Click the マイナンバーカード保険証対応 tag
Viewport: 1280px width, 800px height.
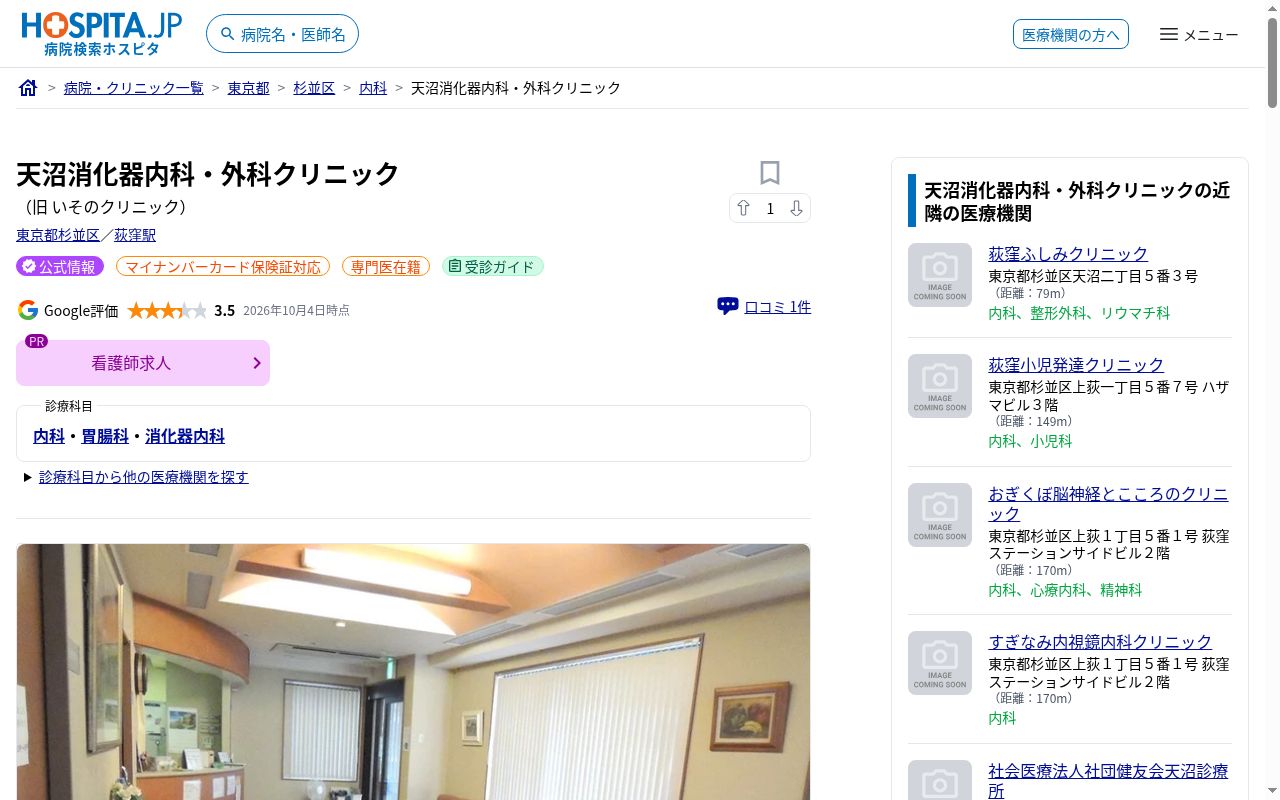pos(223,266)
